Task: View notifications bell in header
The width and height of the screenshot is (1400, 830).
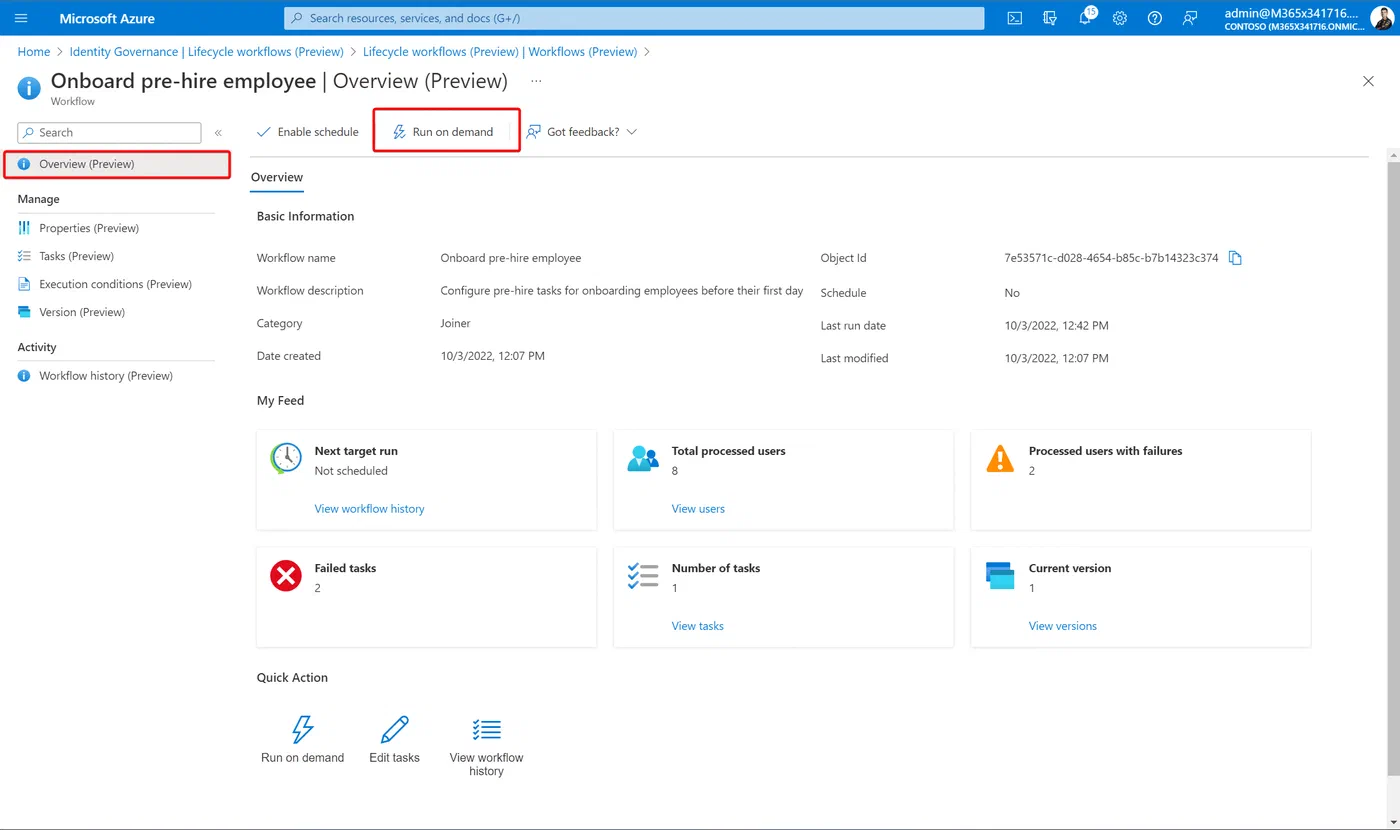Action: click(1085, 18)
